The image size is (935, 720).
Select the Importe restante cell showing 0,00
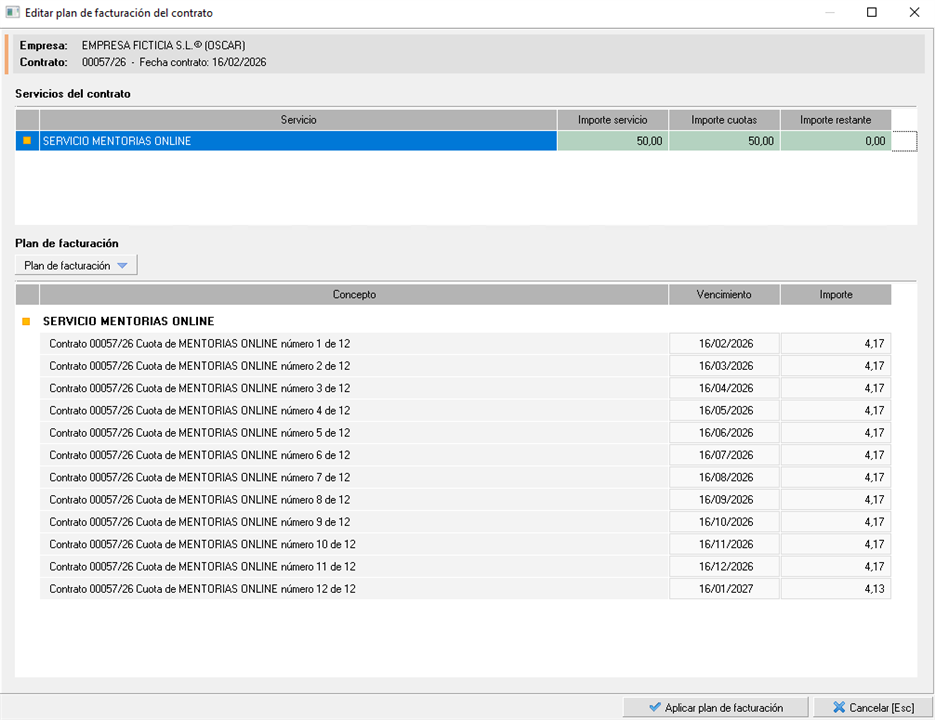pos(835,141)
